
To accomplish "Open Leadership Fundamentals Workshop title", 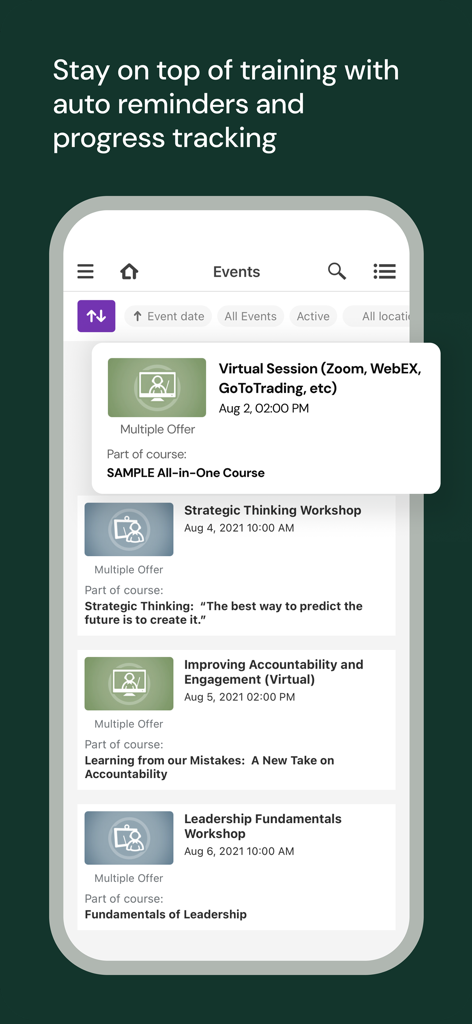I will click(262, 826).
